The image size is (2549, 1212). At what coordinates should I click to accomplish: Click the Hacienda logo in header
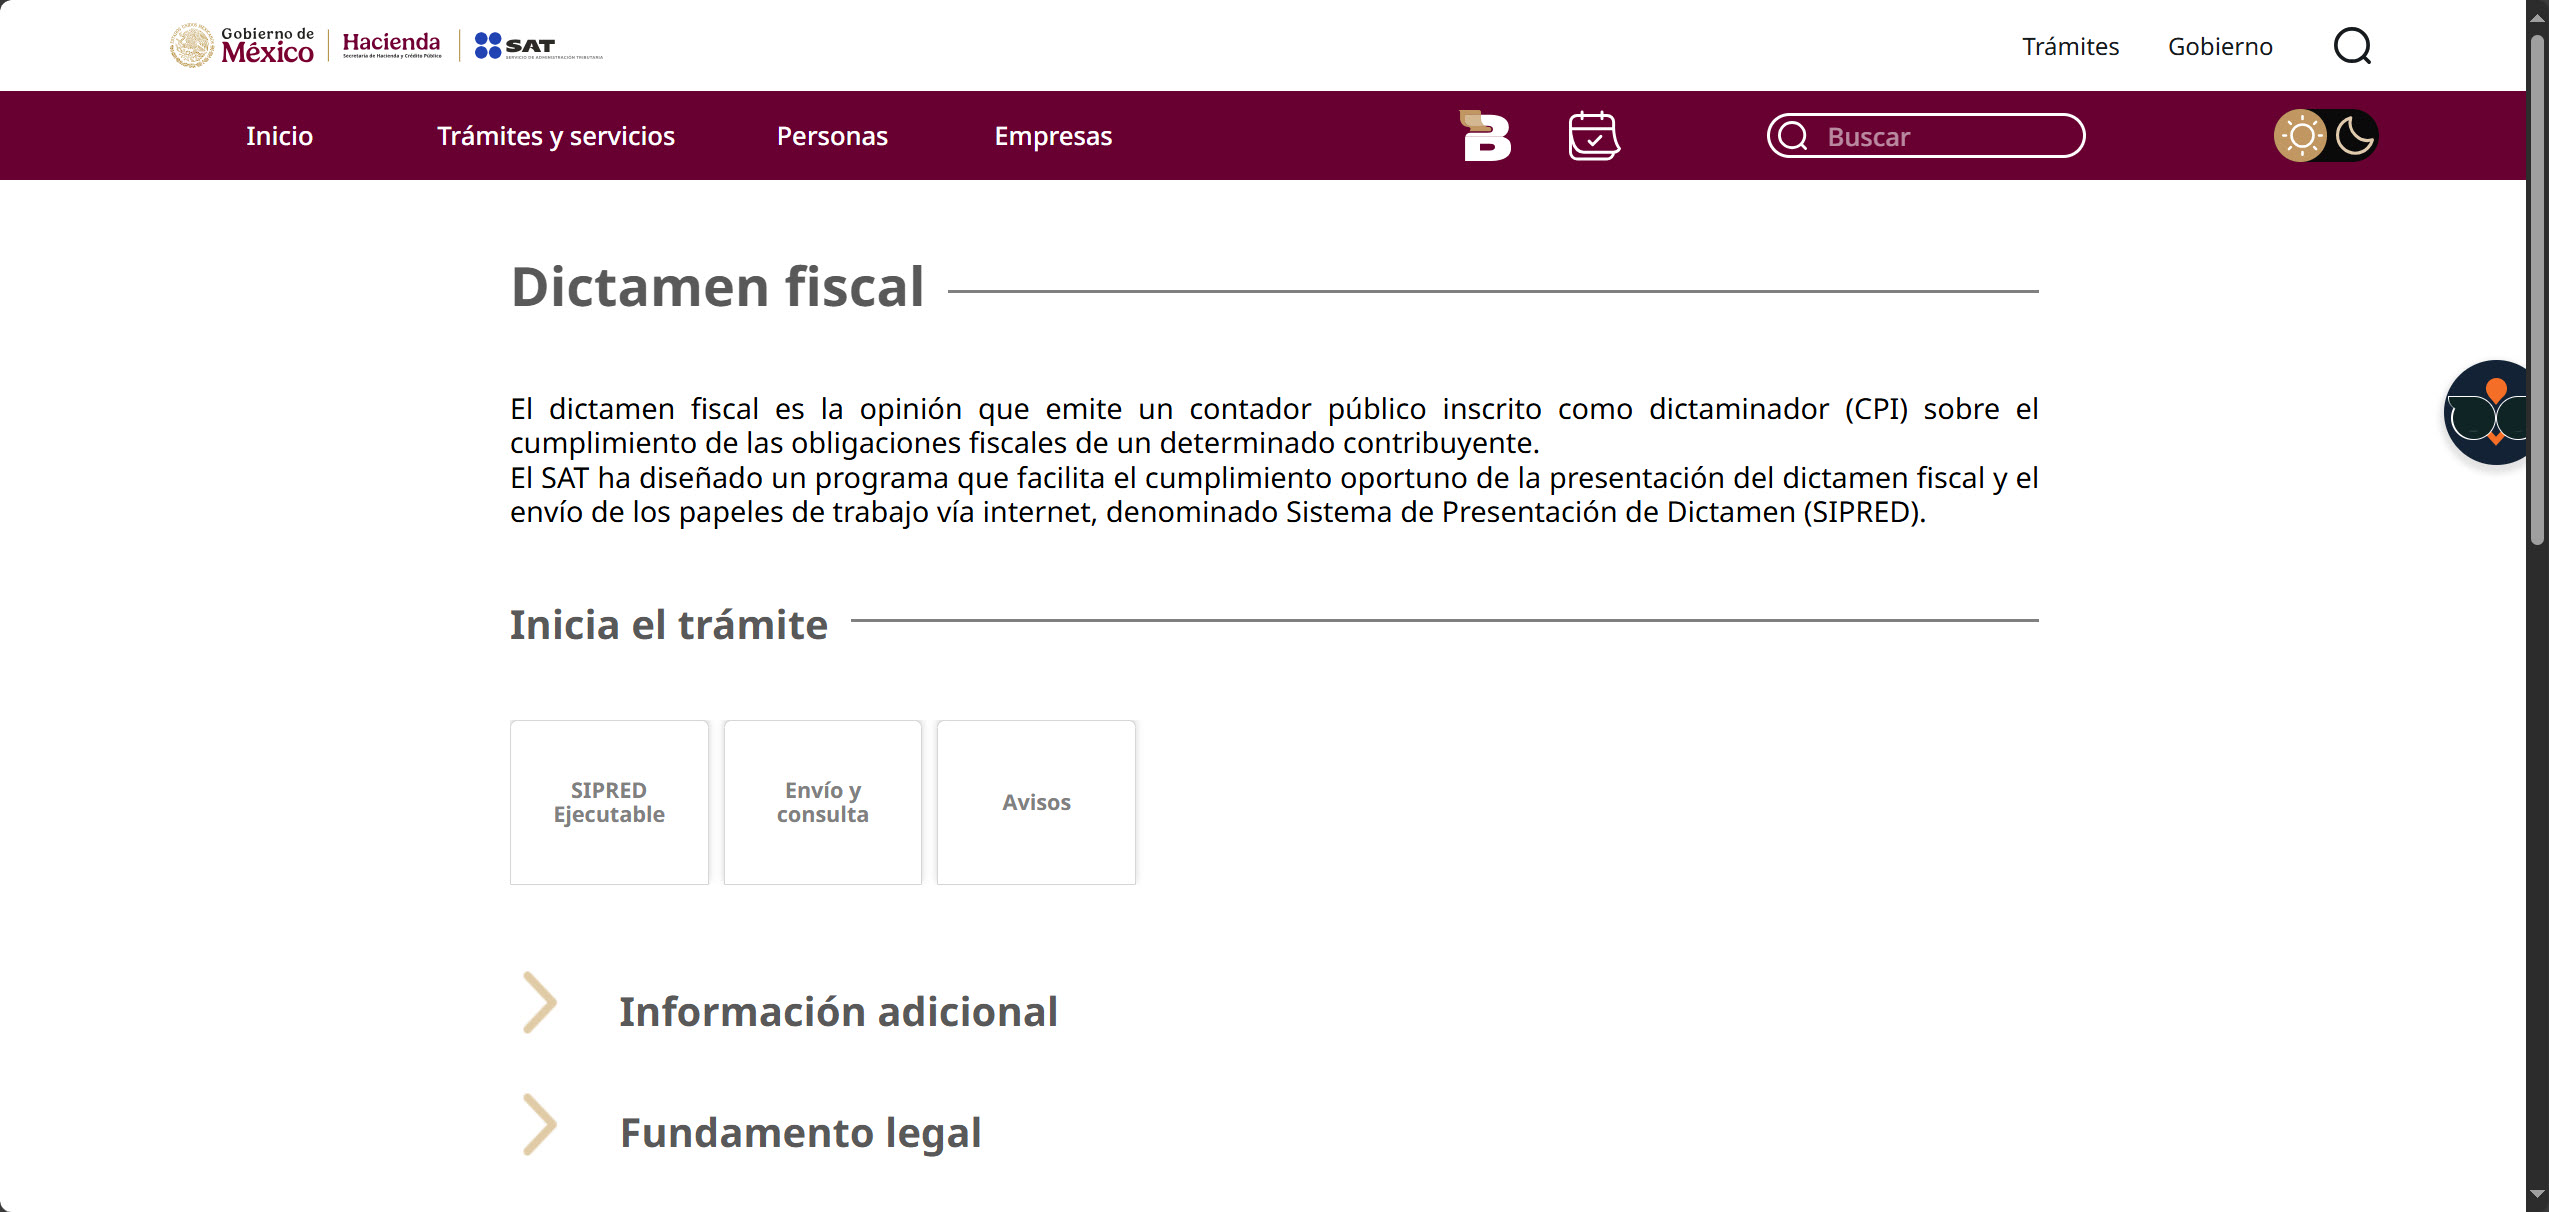[x=391, y=45]
